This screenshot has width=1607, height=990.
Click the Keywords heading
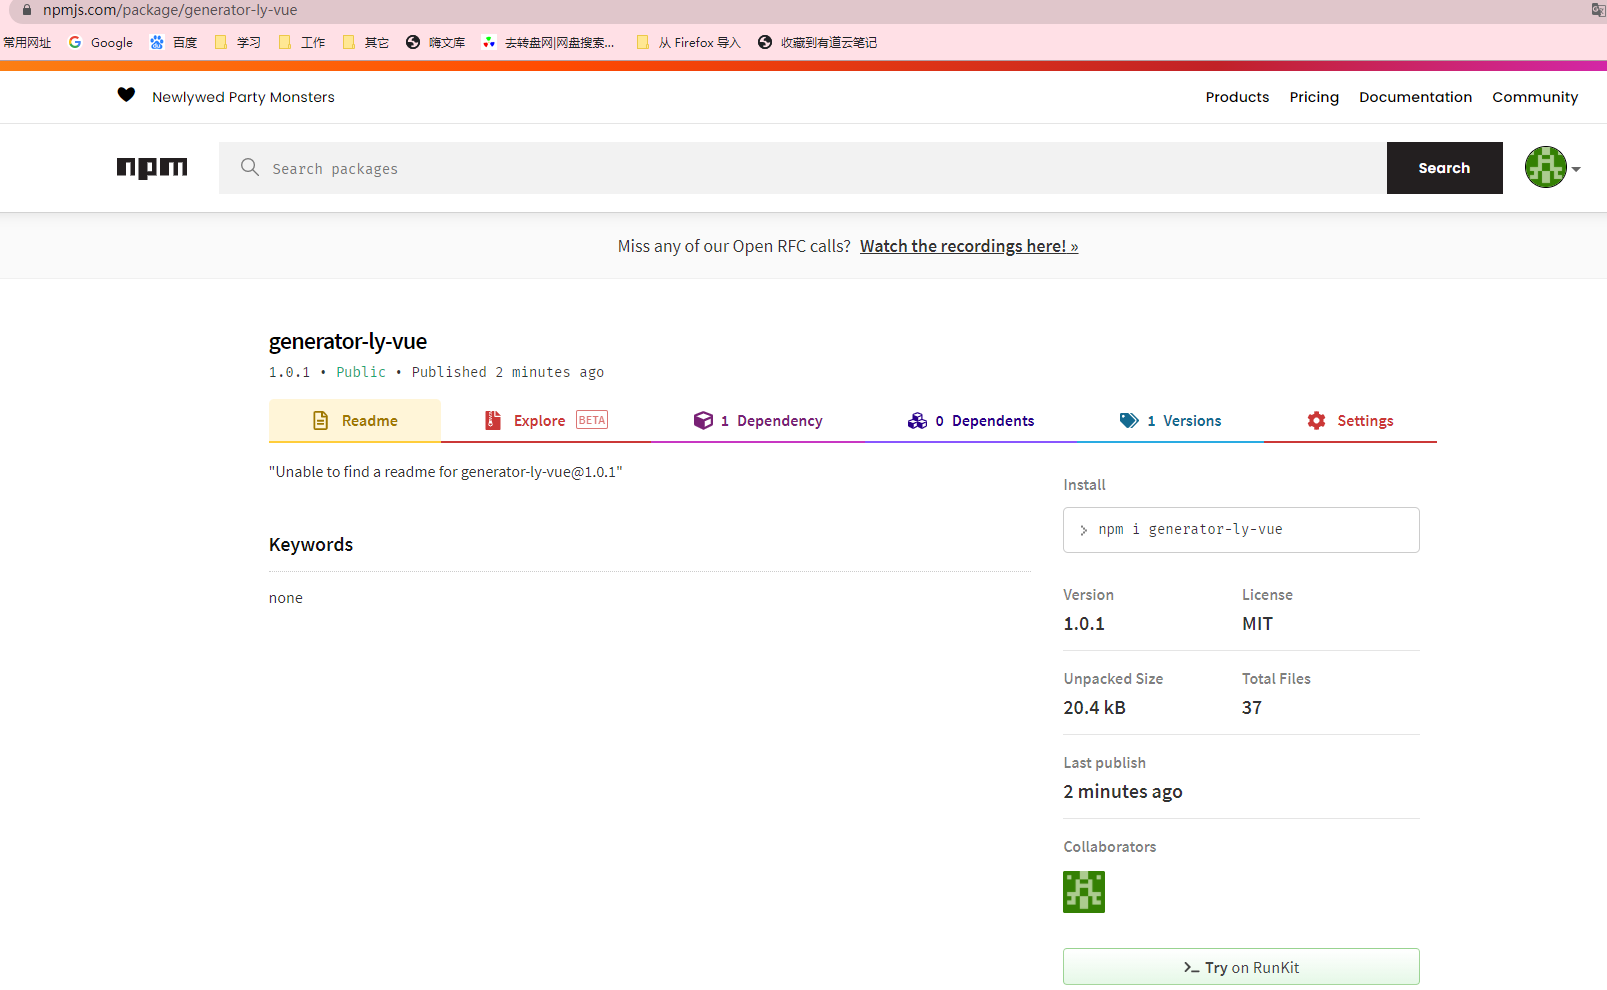(311, 545)
